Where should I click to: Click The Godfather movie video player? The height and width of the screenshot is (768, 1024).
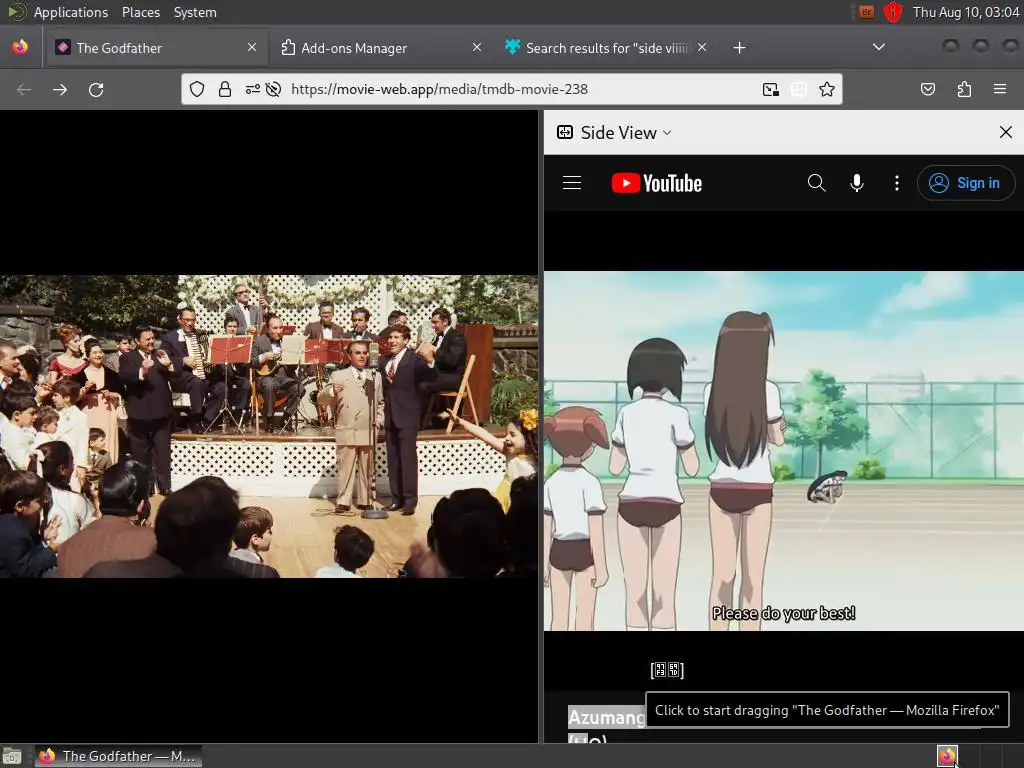pos(269,426)
